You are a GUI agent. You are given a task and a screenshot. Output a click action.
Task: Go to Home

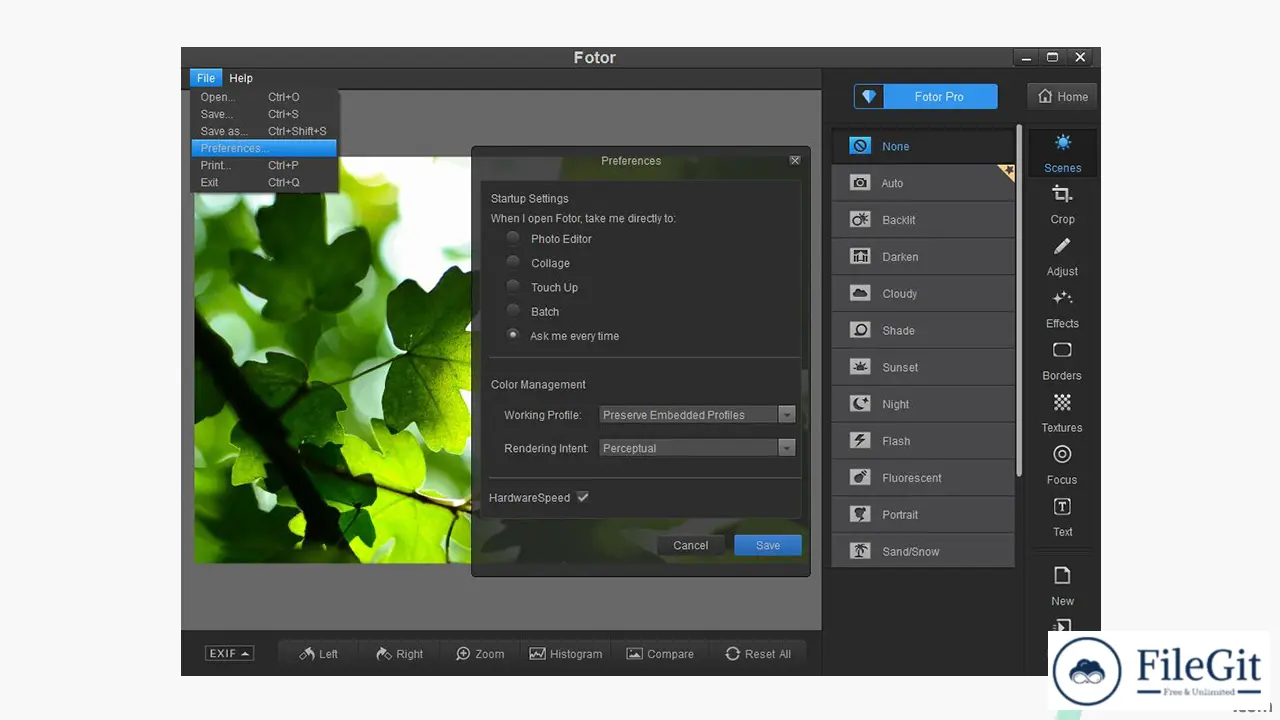(1062, 96)
